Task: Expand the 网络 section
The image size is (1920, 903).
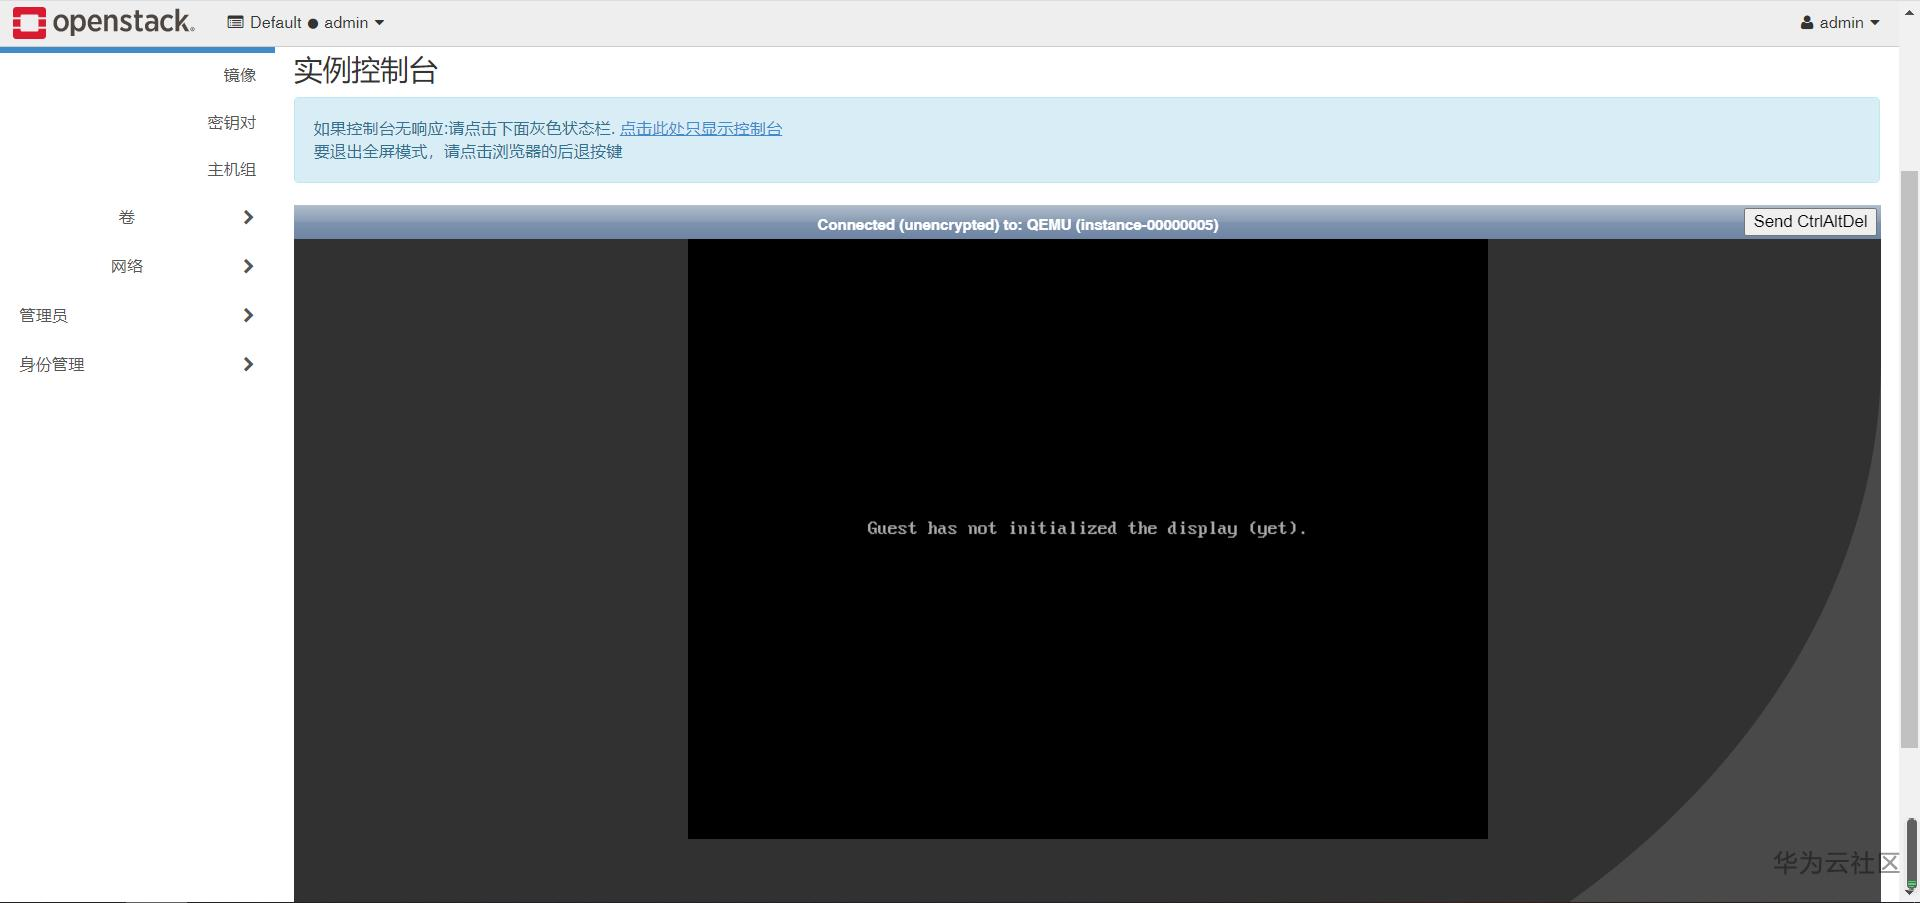Action: point(137,266)
